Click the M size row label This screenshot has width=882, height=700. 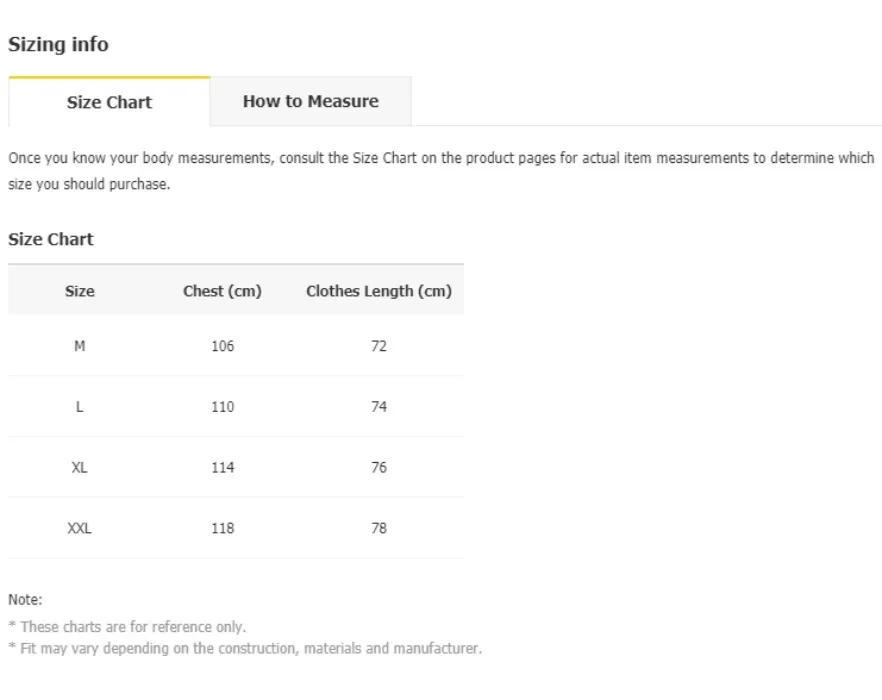pyautogui.click(x=80, y=346)
